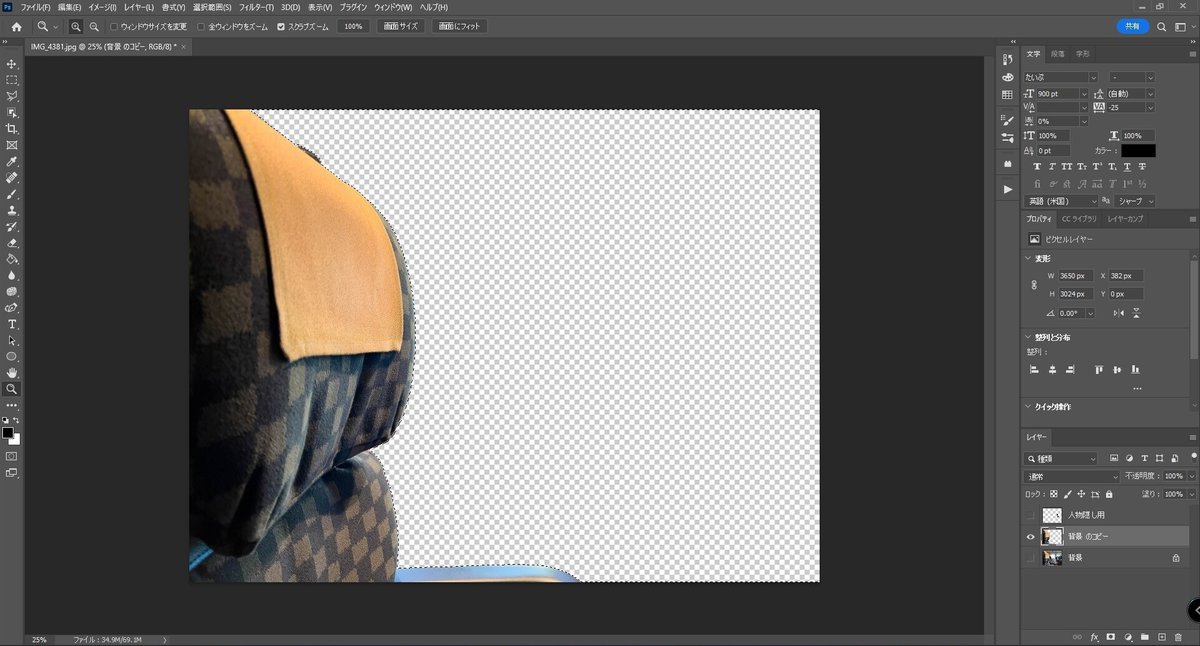Screen dimensions: 1200x646
Task: Select the Brush tool
Action: pos(12,194)
